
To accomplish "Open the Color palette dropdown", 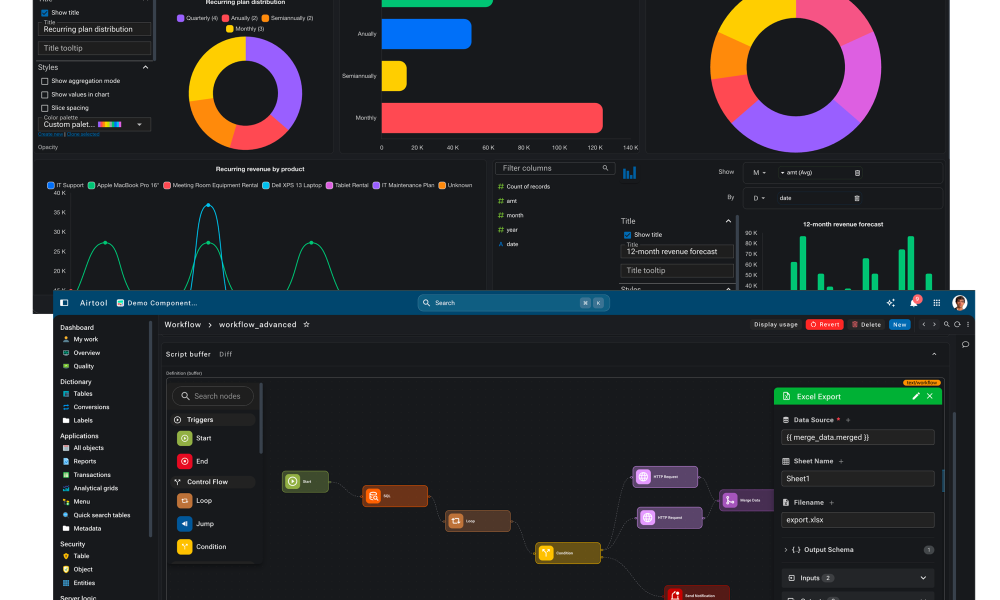I will pyautogui.click(x=94, y=124).
